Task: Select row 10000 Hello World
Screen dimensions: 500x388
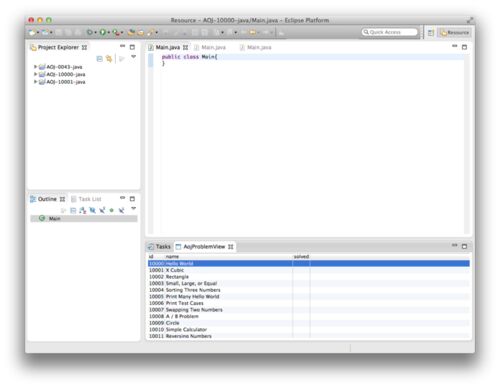Action: 309,263
